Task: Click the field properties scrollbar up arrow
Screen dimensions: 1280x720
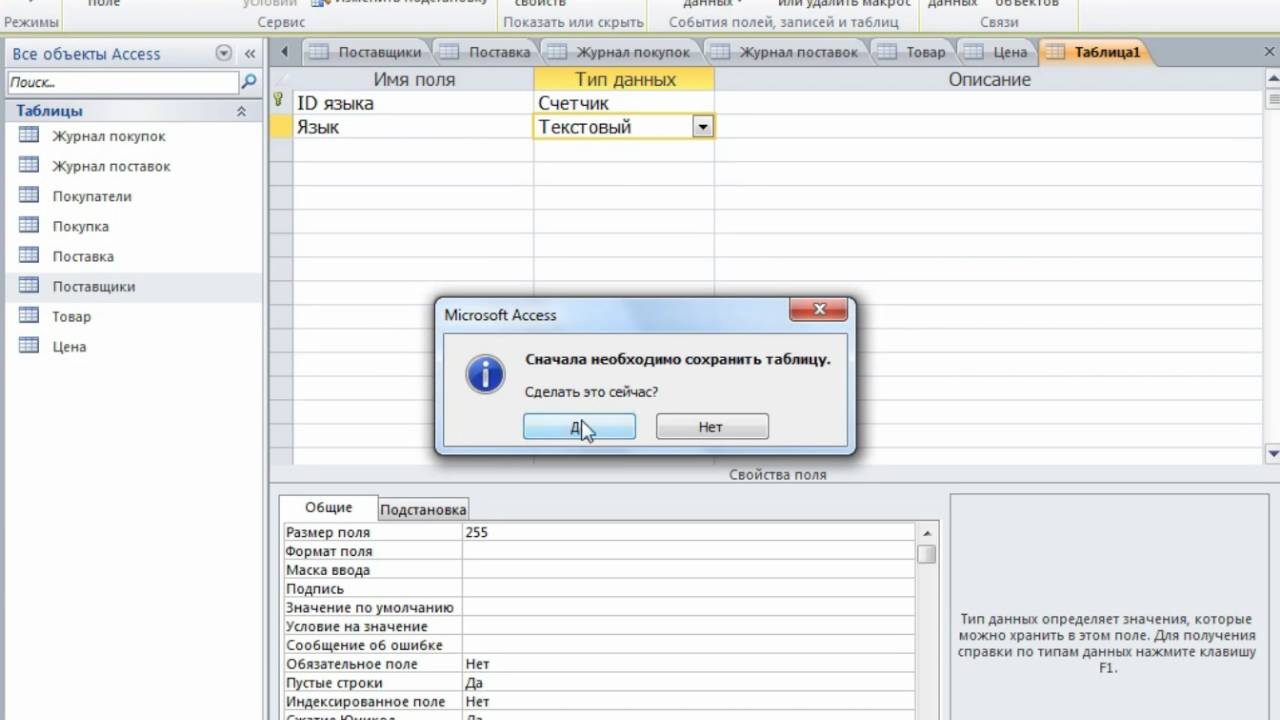Action: point(927,533)
